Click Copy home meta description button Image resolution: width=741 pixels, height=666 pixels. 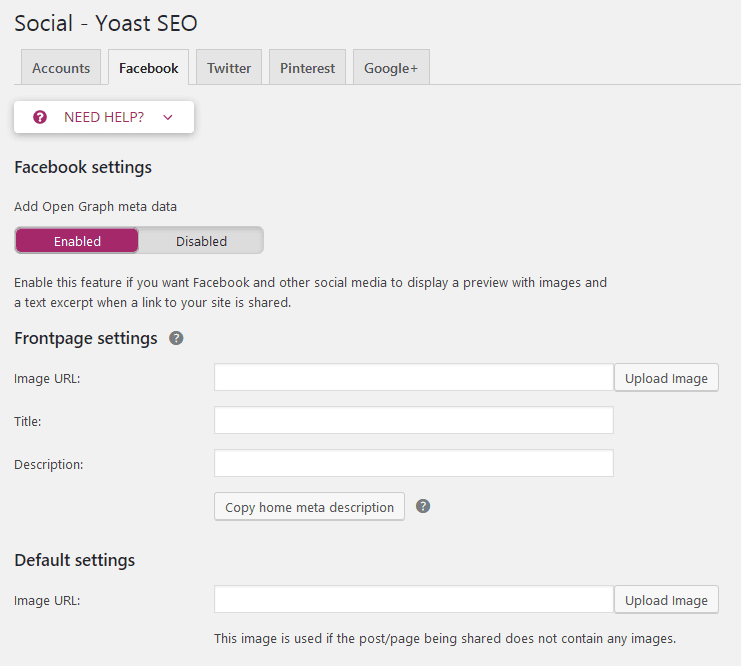point(310,507)
